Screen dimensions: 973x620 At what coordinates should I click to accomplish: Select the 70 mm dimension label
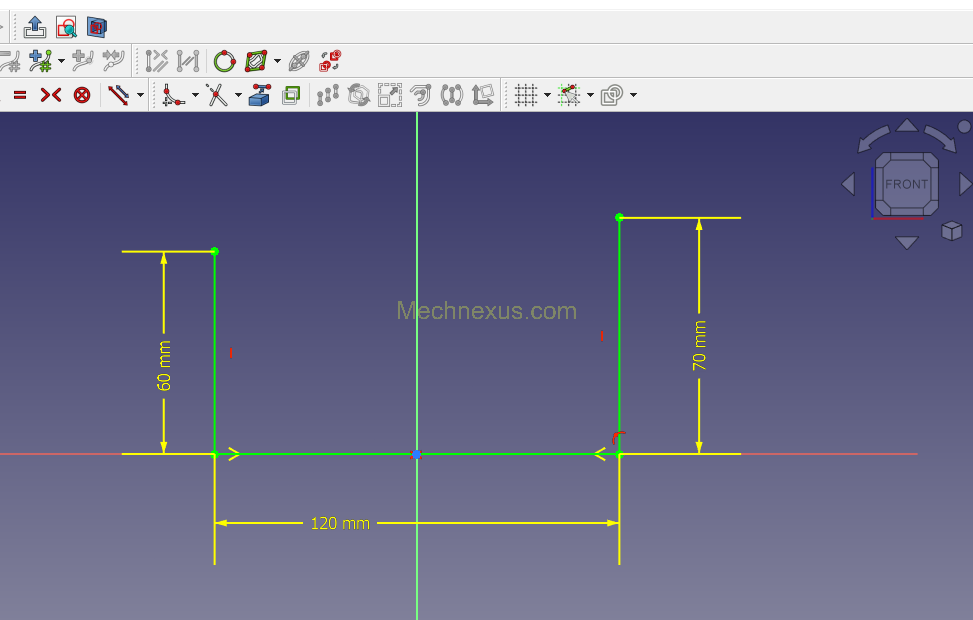(699, 346)
